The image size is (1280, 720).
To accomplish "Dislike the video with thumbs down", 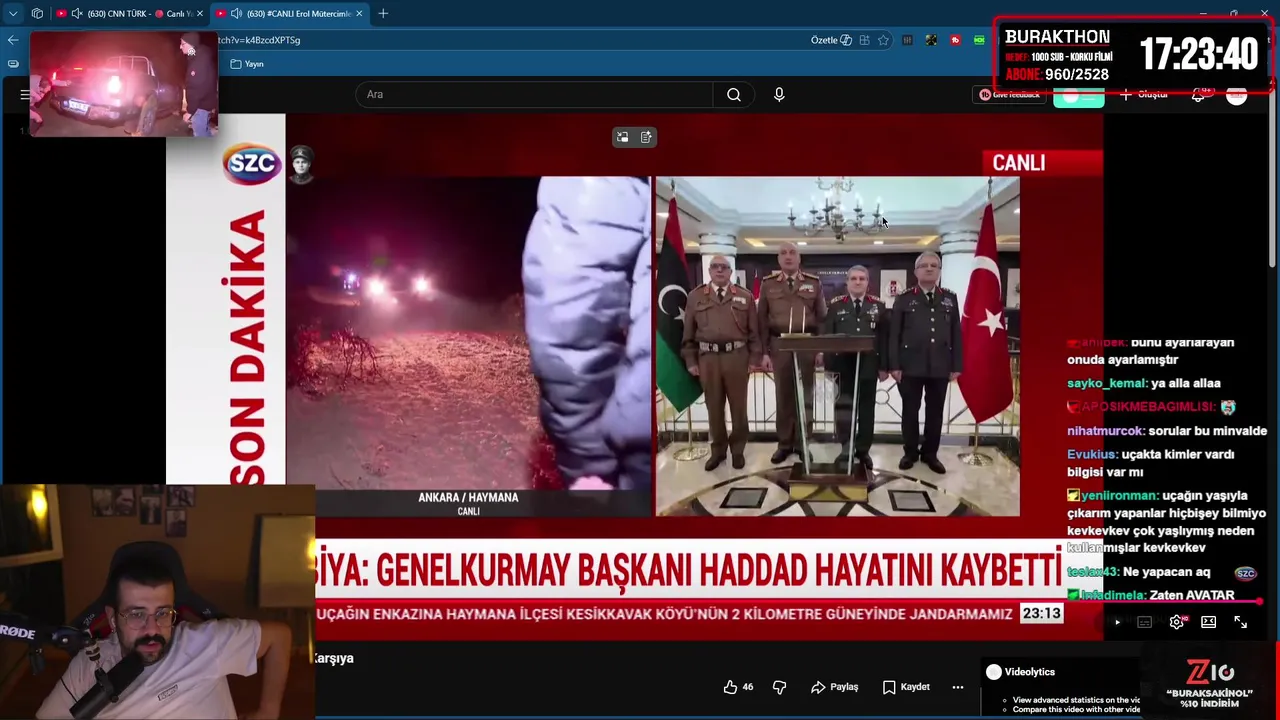I will pos(779,687).
